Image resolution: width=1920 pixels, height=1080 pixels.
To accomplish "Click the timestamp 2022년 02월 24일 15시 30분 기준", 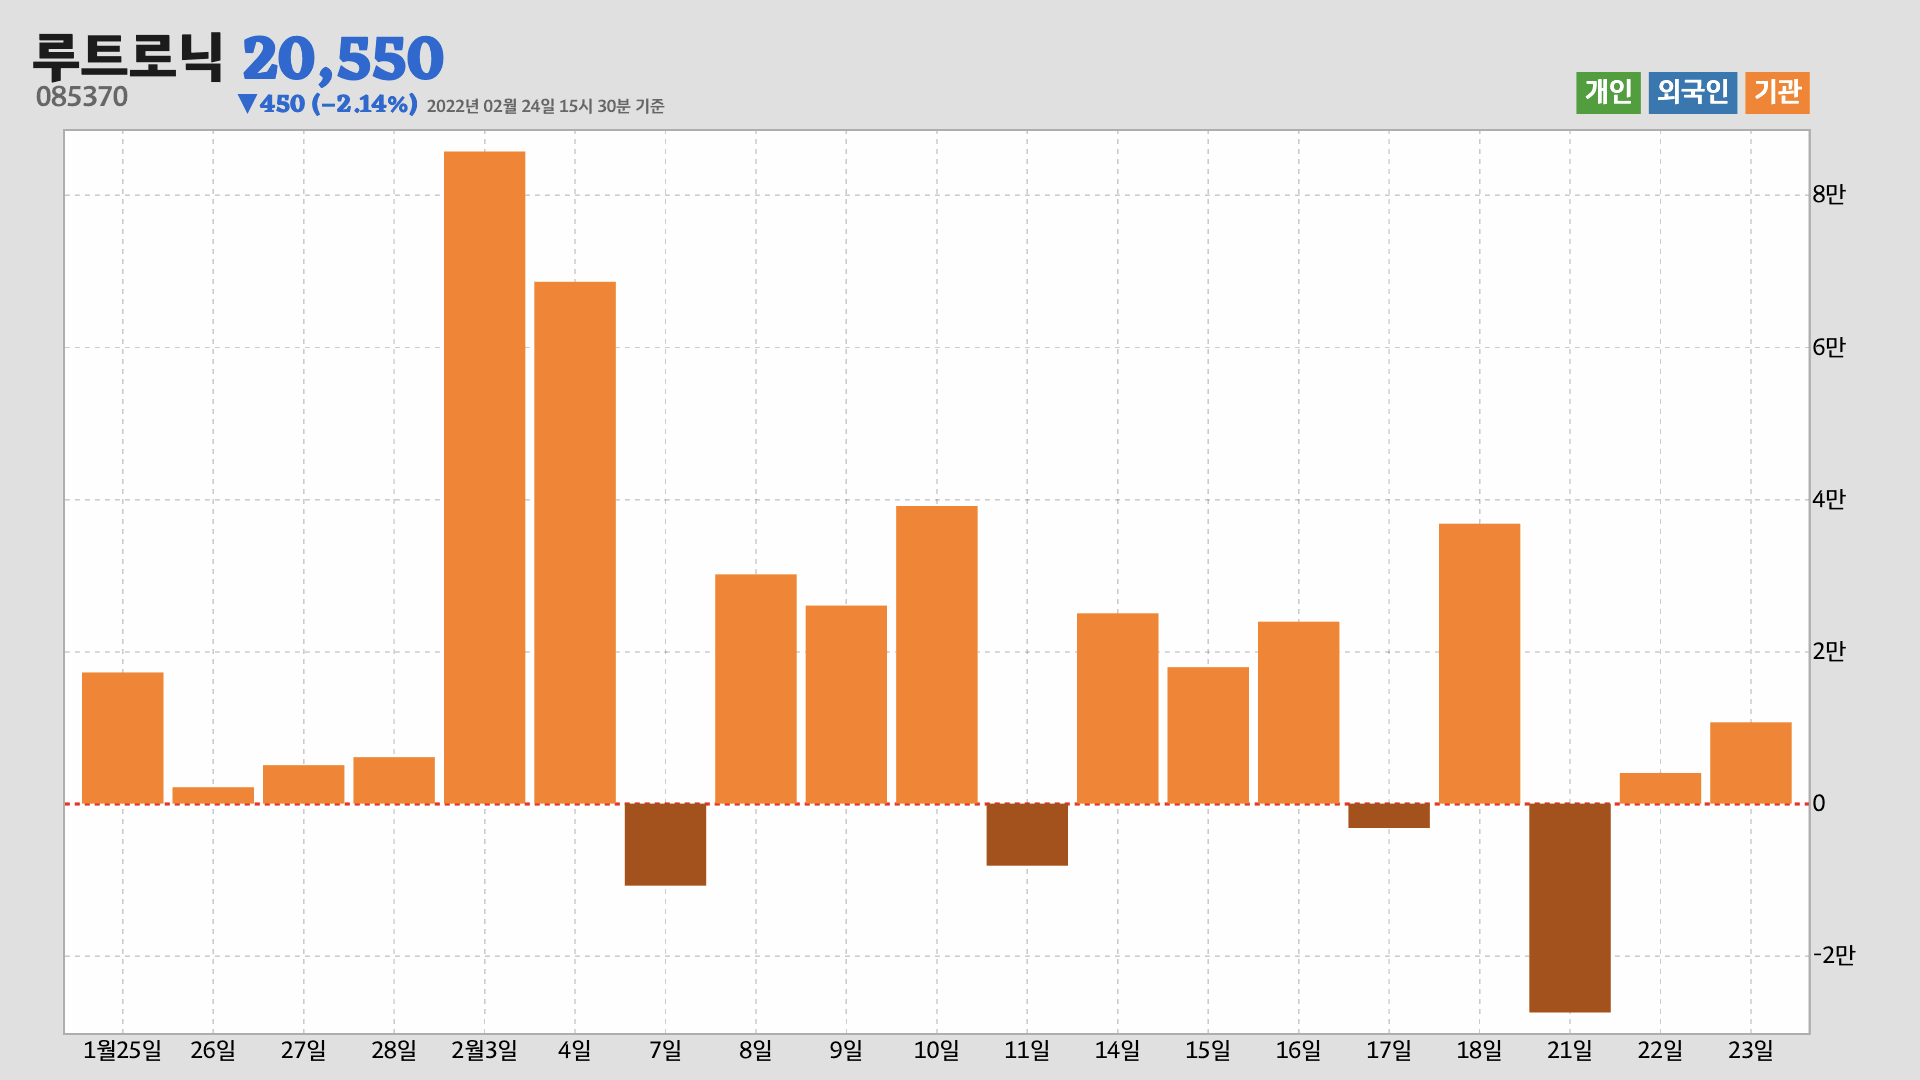I will (x=545, y=106).
